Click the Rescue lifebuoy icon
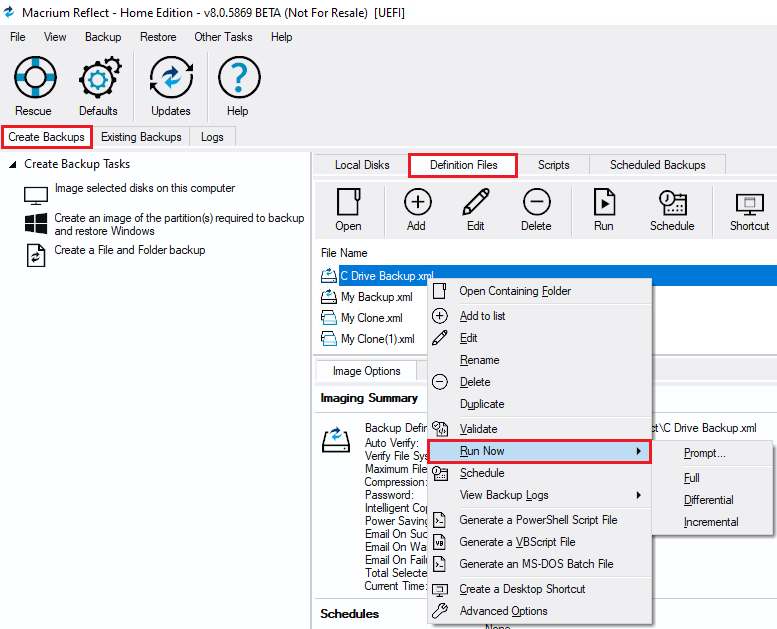777x629 pixels. point(35,77)
